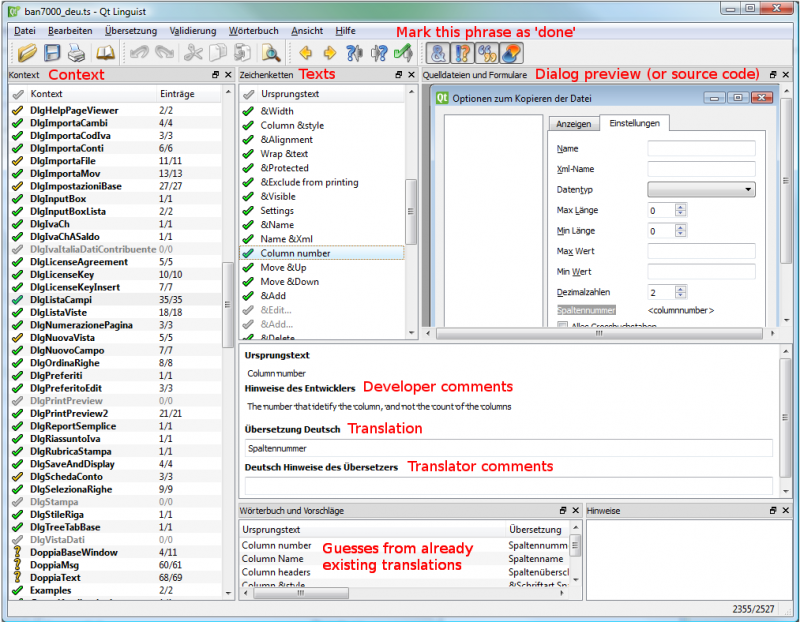Open the Validierung menu
This screenshot has height=622, width=800.
pyautogui.click(x=193, y=31)
